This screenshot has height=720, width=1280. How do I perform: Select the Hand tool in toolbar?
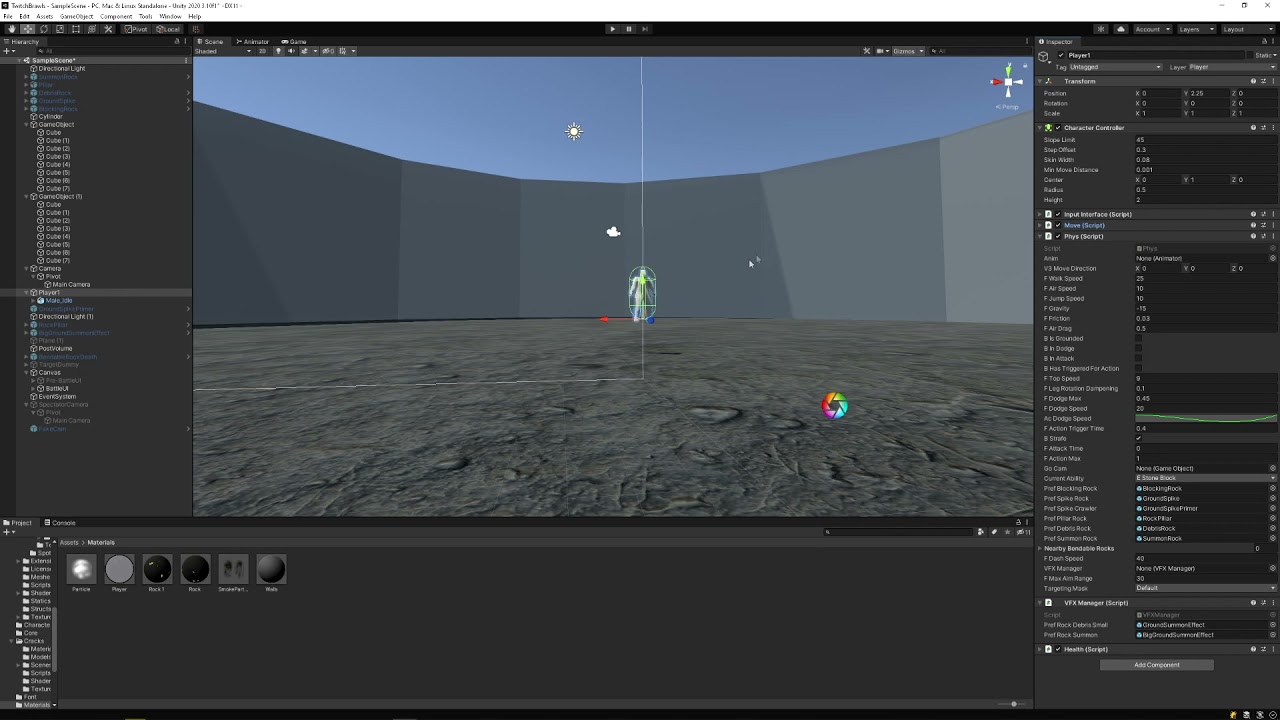[11, 29]
